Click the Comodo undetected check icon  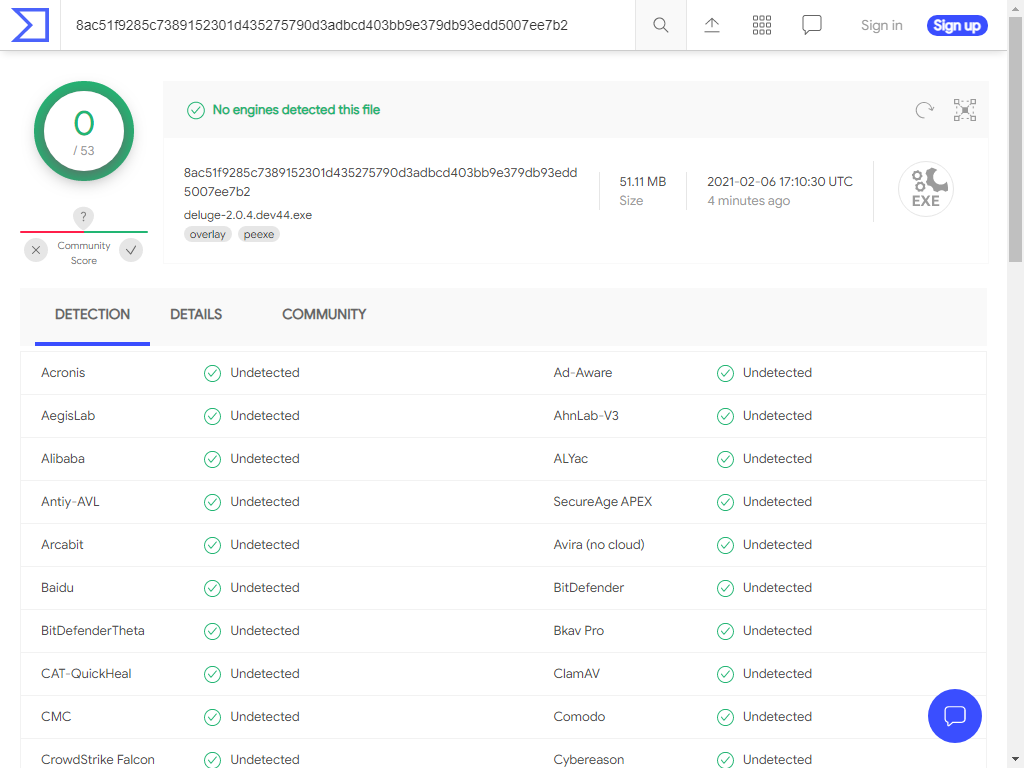click(x=725, y=717)
